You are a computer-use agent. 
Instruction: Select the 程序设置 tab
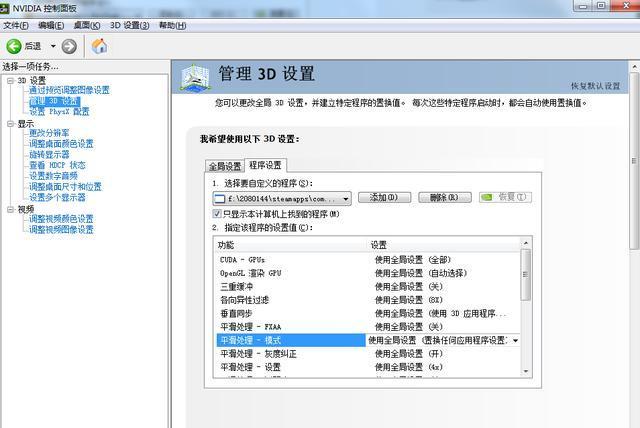pos(265,165)
